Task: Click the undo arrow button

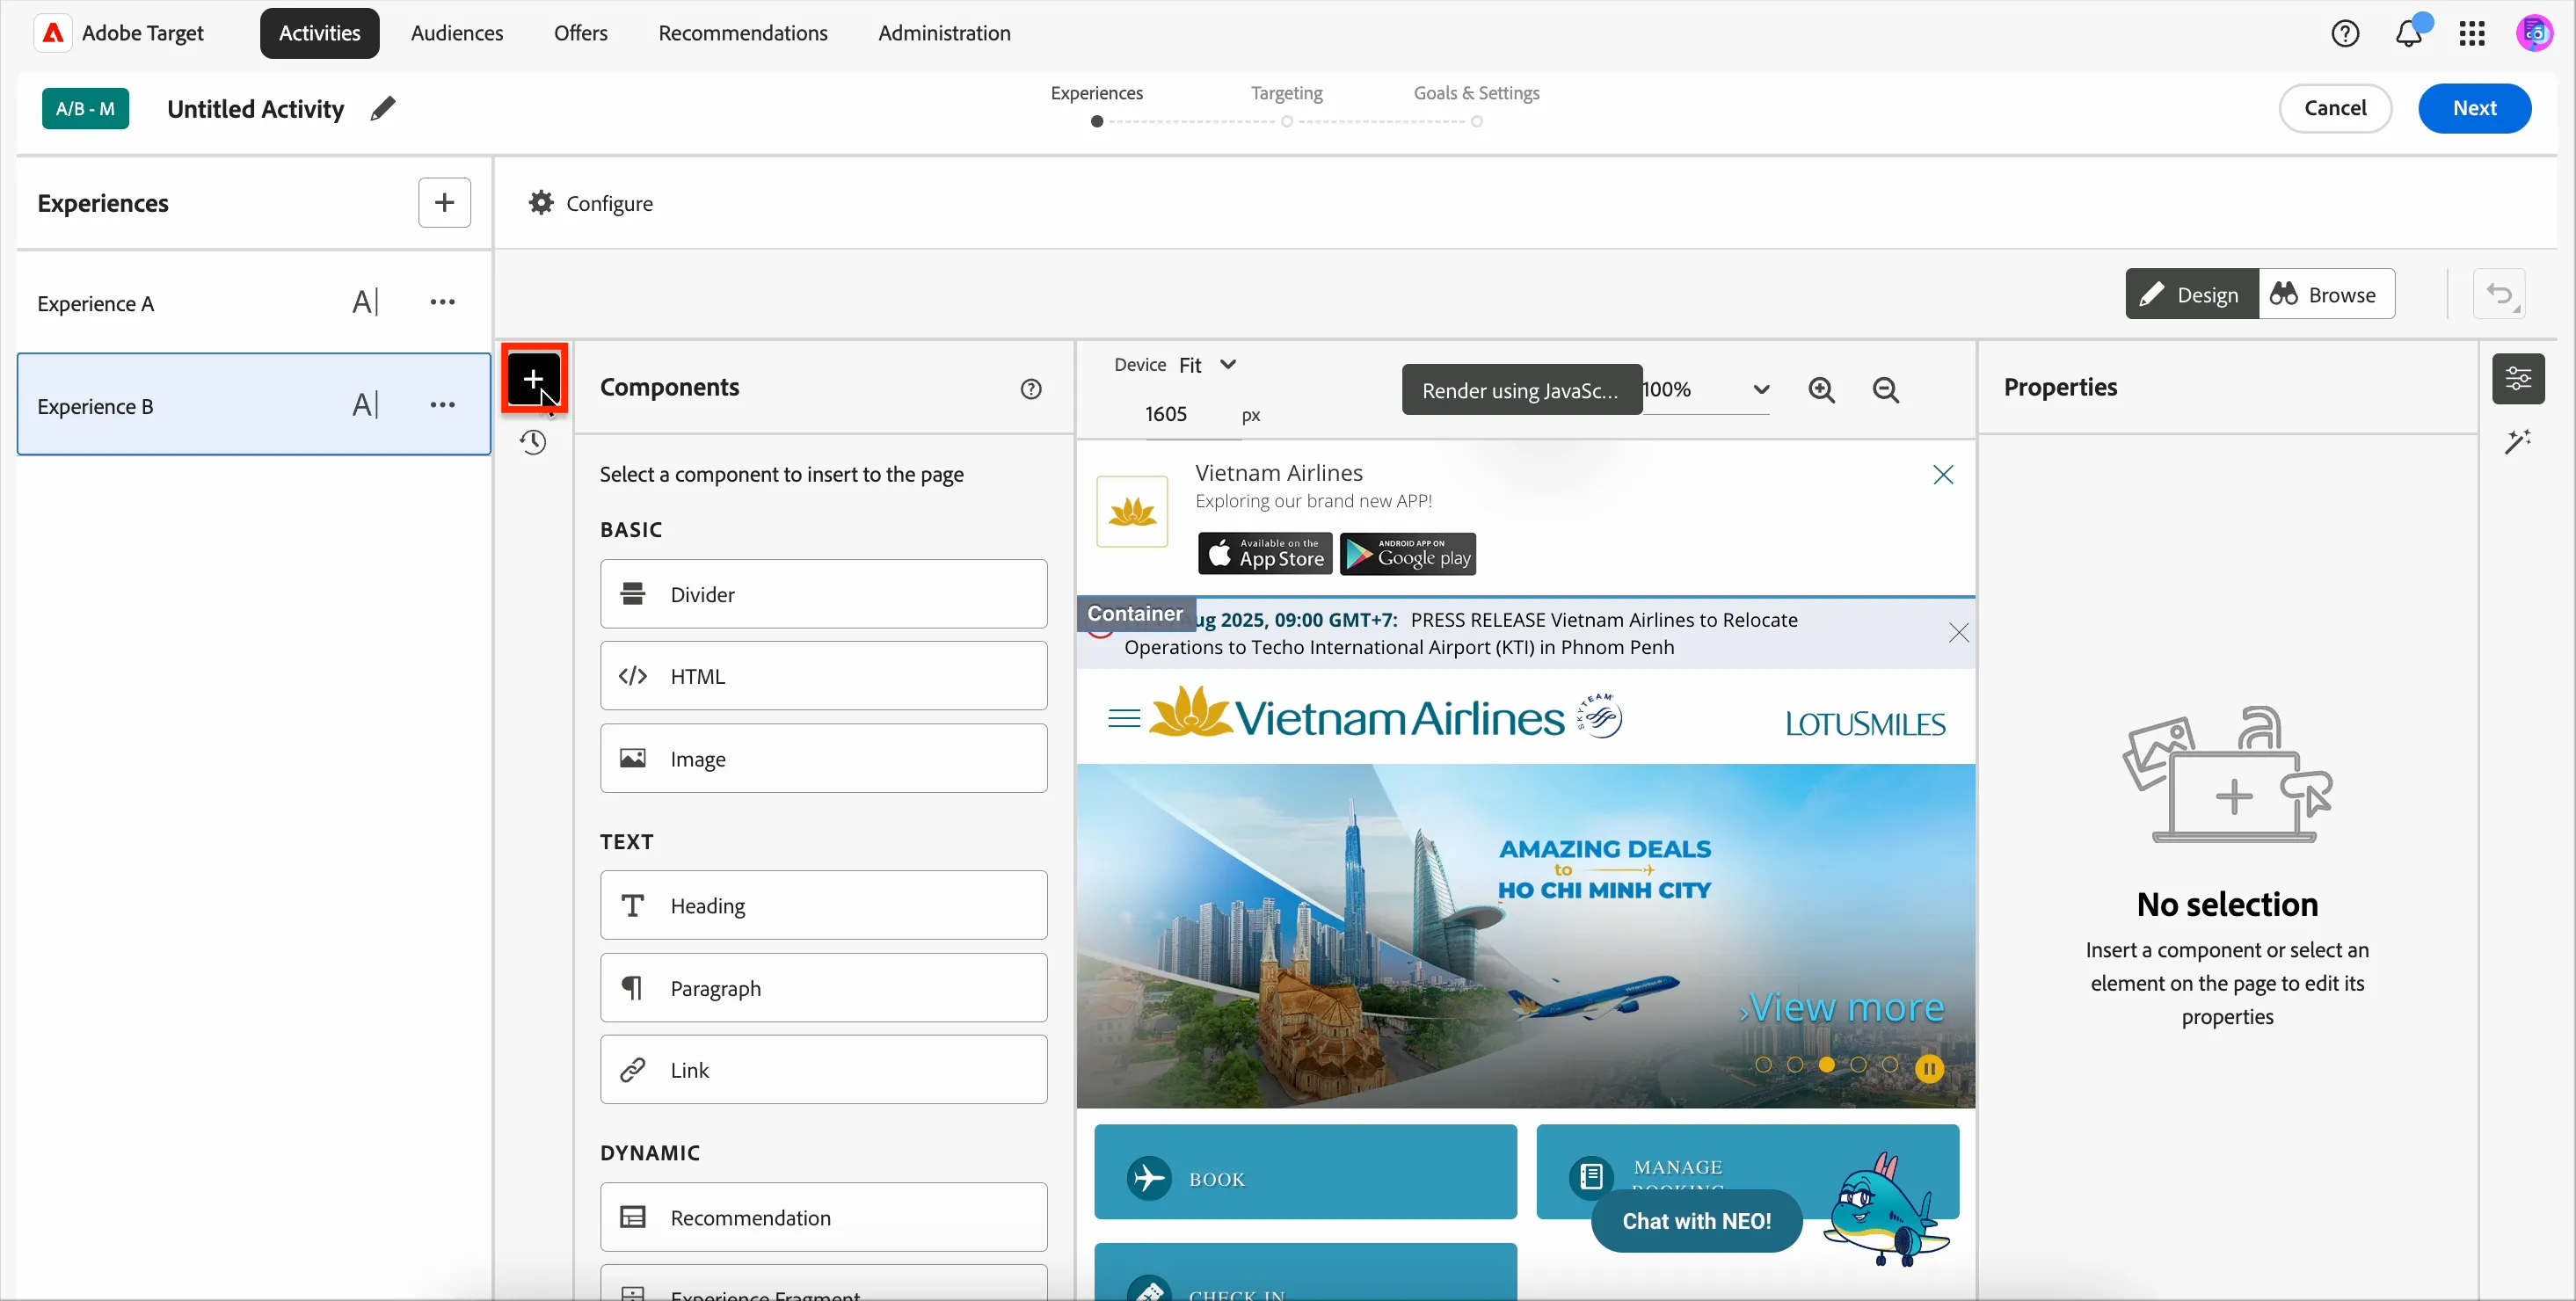Action: click(x=2499, y=294)
